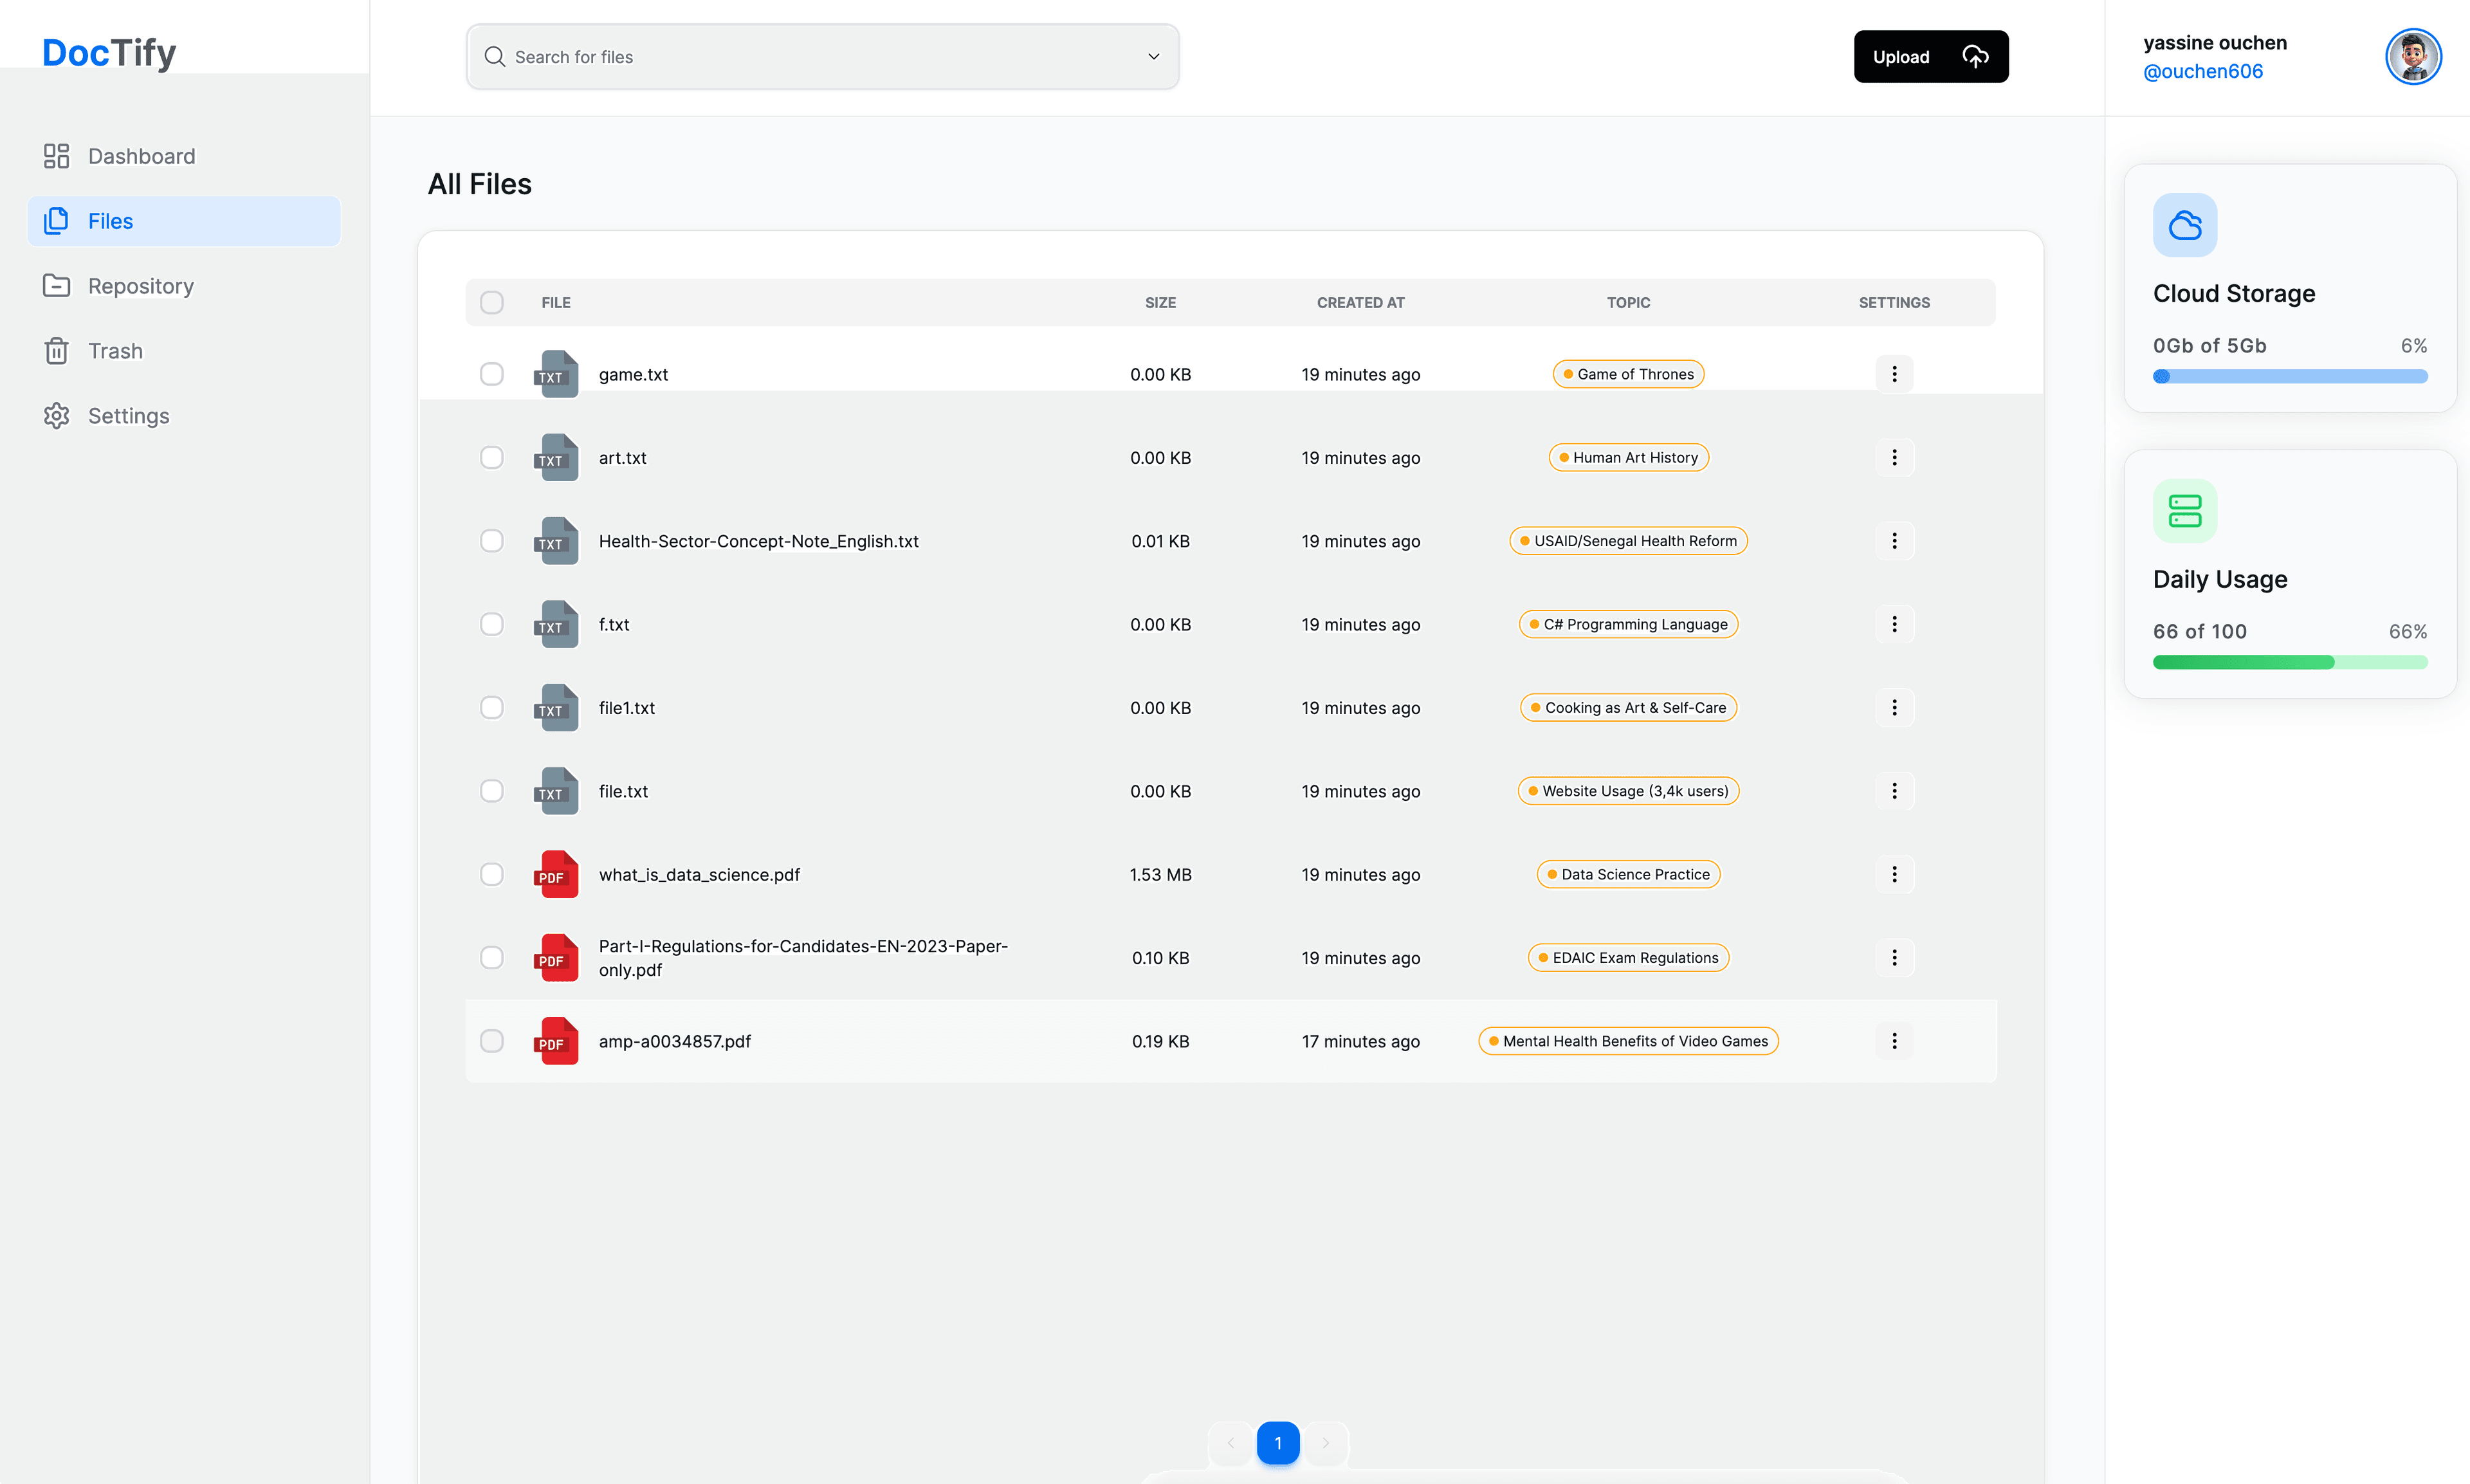
Task: Click the Daily Usage server icon
Action: [x=2185, y=511]
